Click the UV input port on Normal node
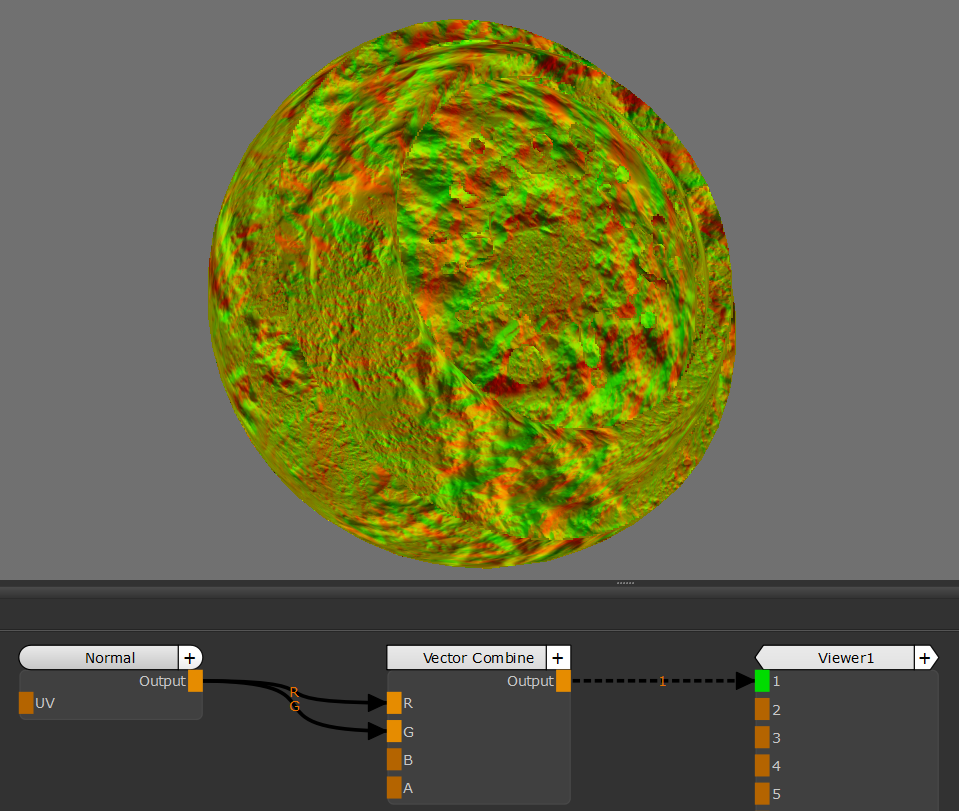The height and width of the screenshot is (811, 959). pyautogui.click(x=26, y=703)
